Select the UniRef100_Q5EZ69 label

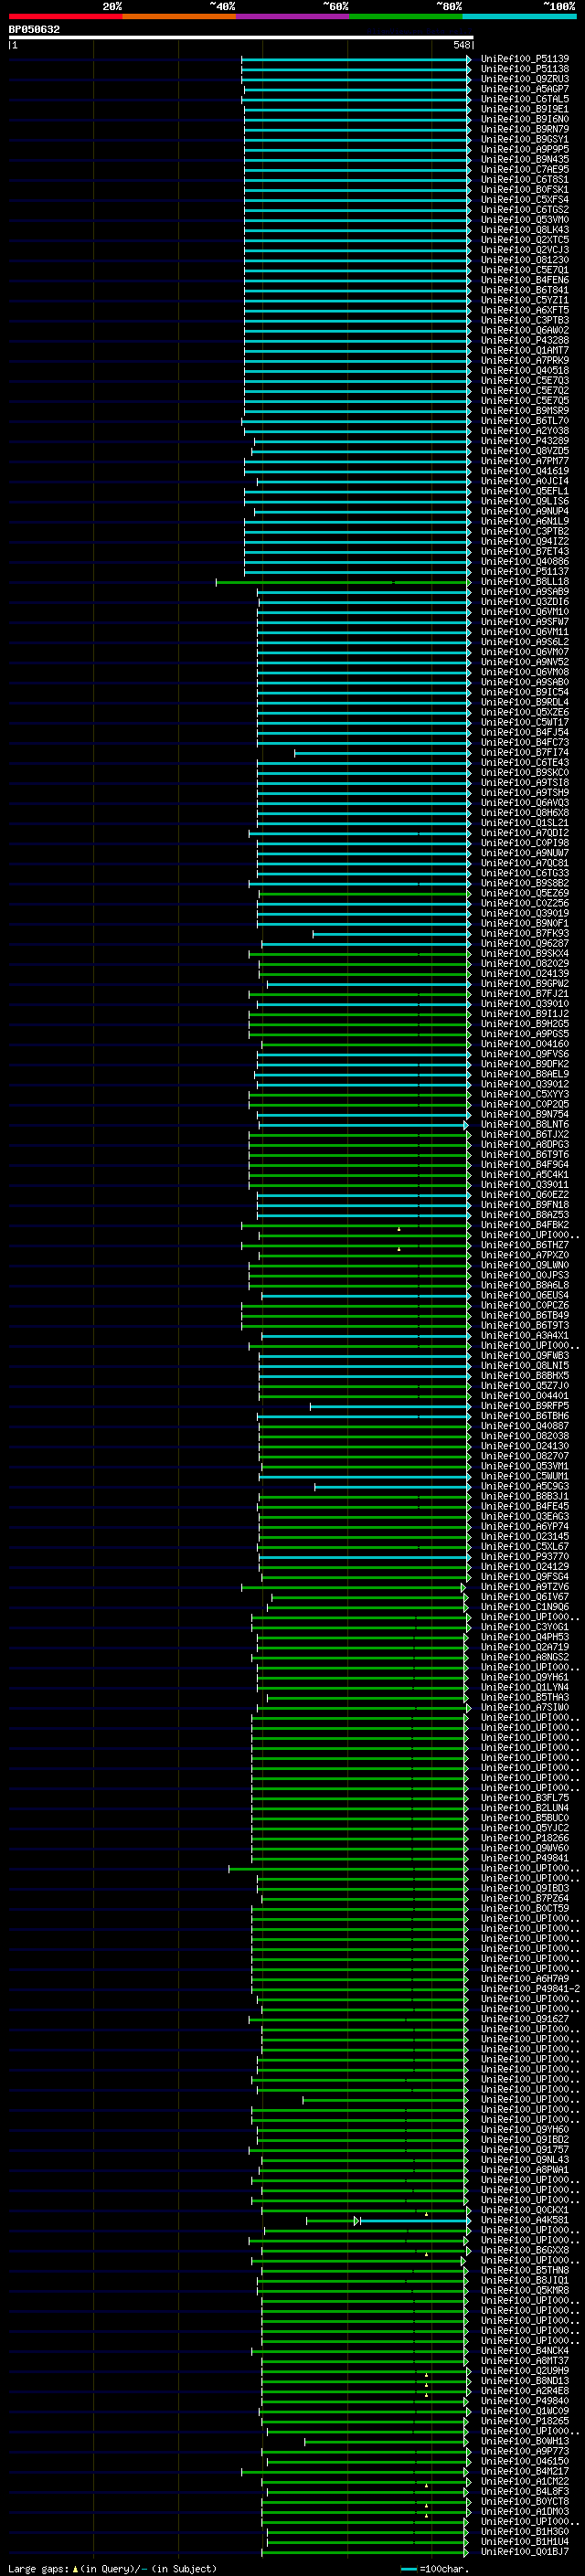pyautogui.click(x=524, y=893)
